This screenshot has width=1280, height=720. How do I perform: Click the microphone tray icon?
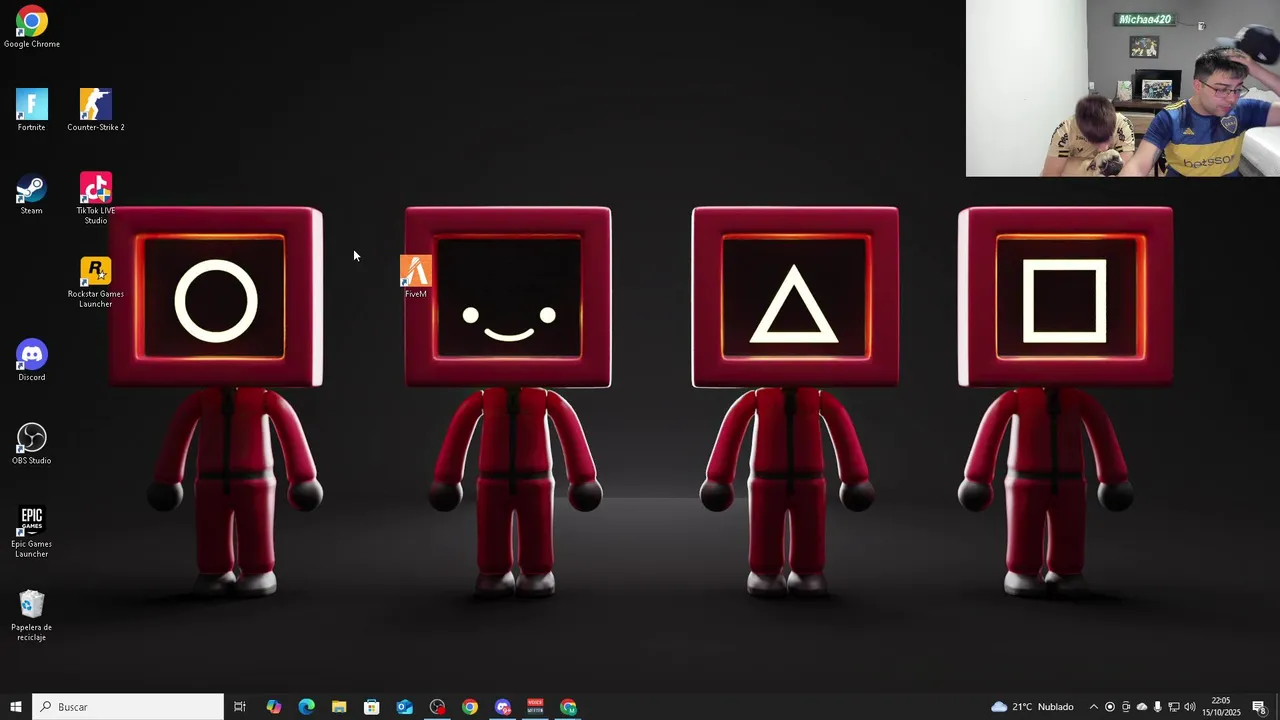pyautogui.click(x=1158, y=707)
